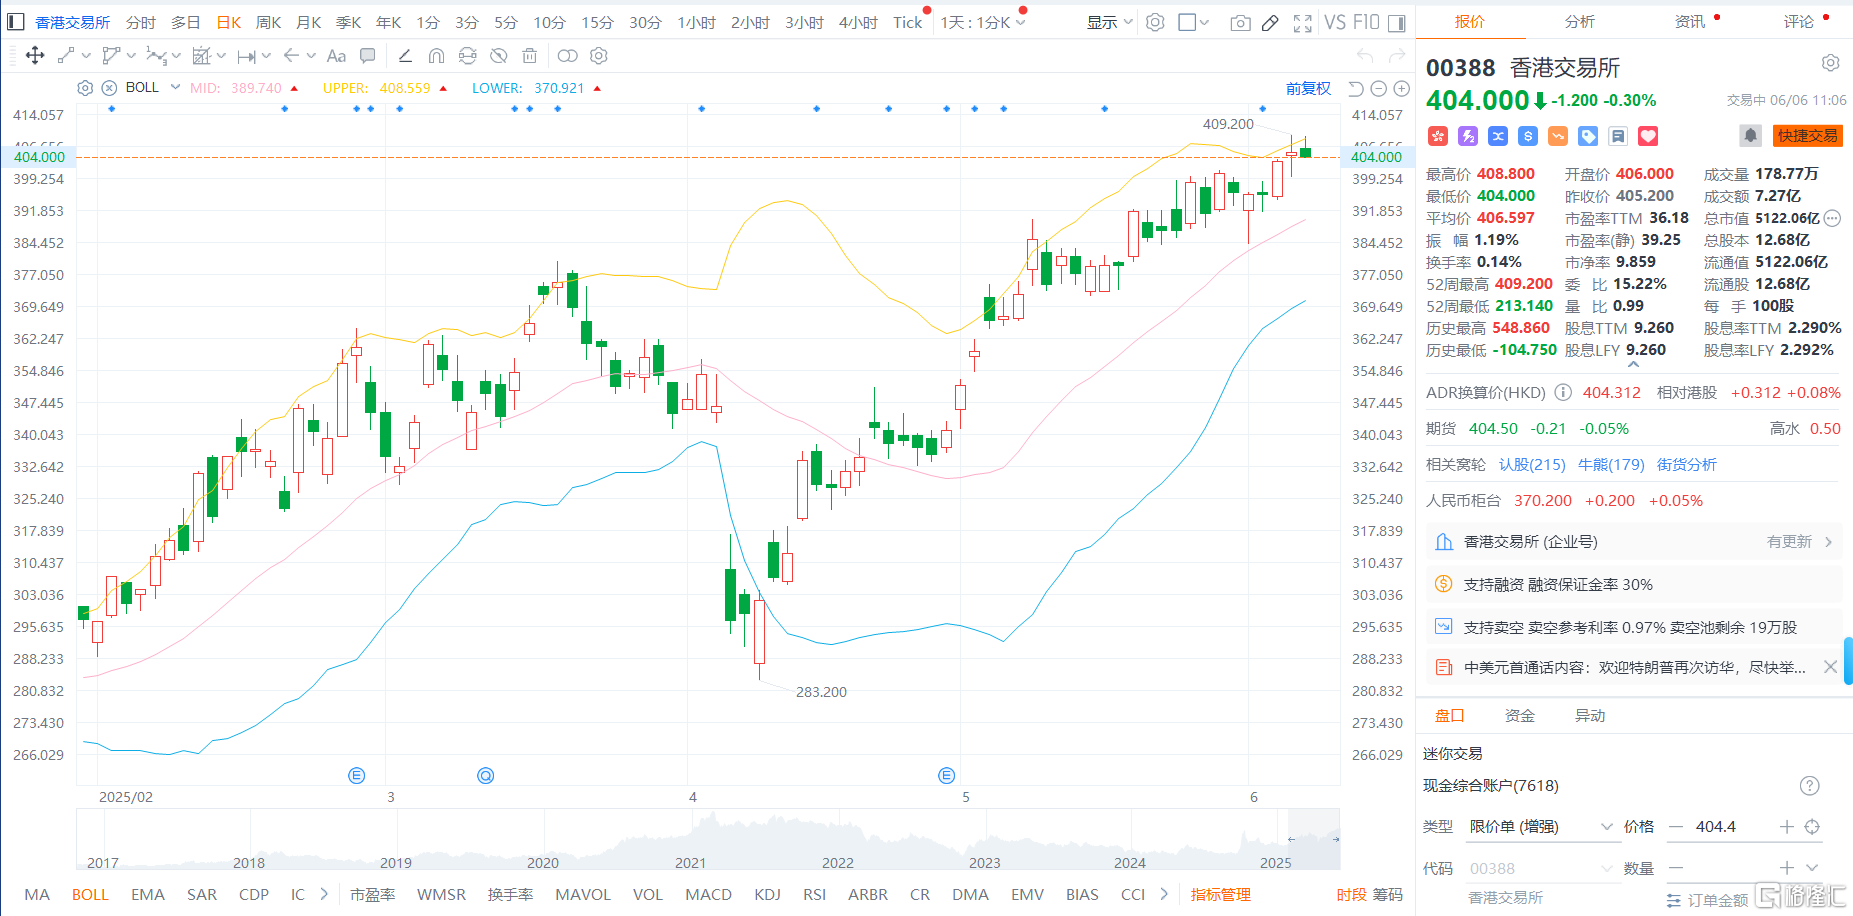
Task: Zoom out chart with minus circle
Action: [x=1379, y=88]
